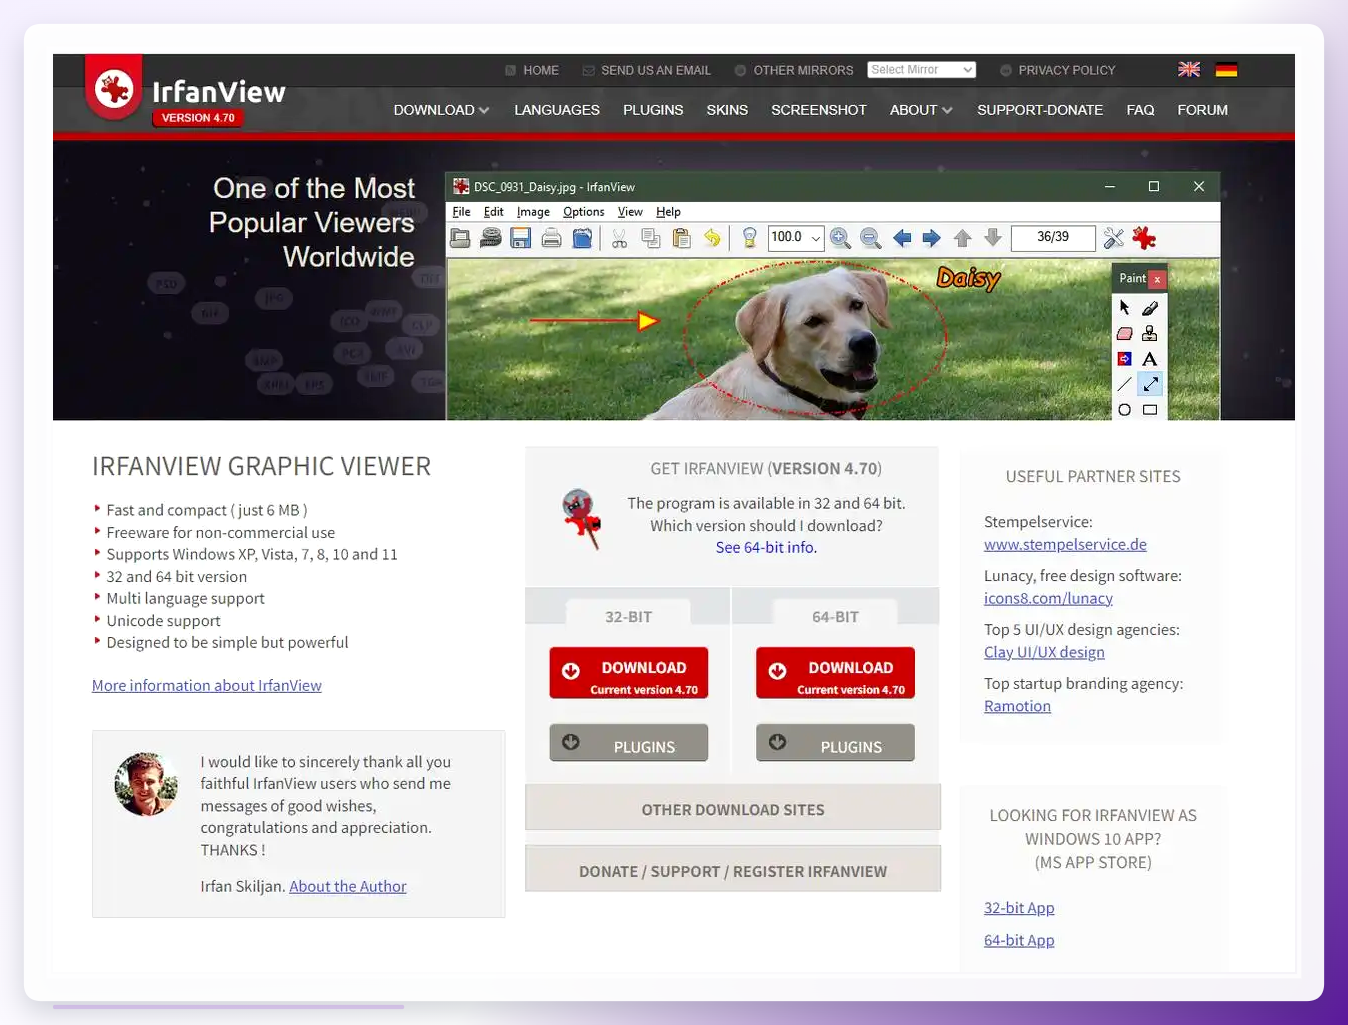This screenshot has width=1348, height=1025.
Task: Click DONATE / SUPPORT / REGISTER IRFANVIEW button
Action: (x=733, y=869)
